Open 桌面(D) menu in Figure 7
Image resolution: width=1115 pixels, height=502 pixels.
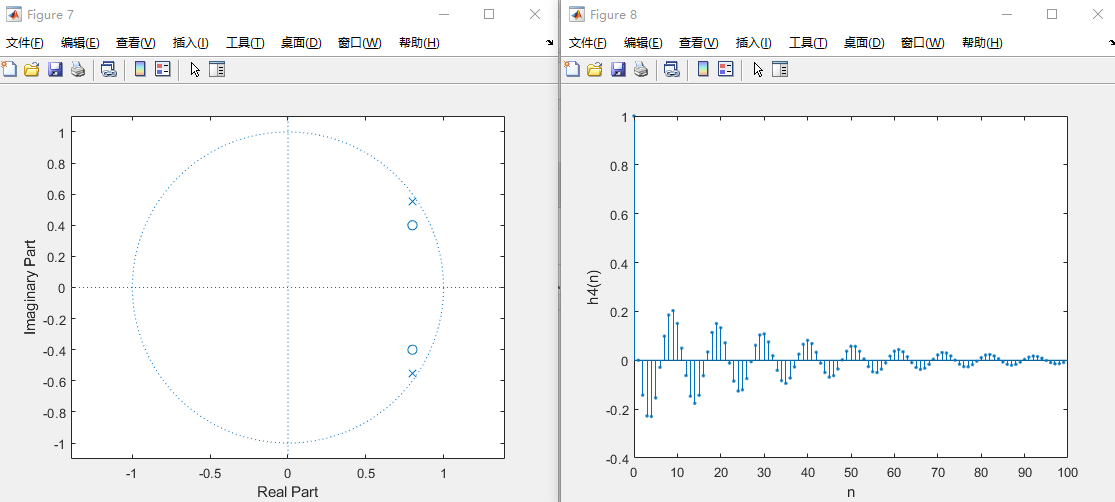302,43
